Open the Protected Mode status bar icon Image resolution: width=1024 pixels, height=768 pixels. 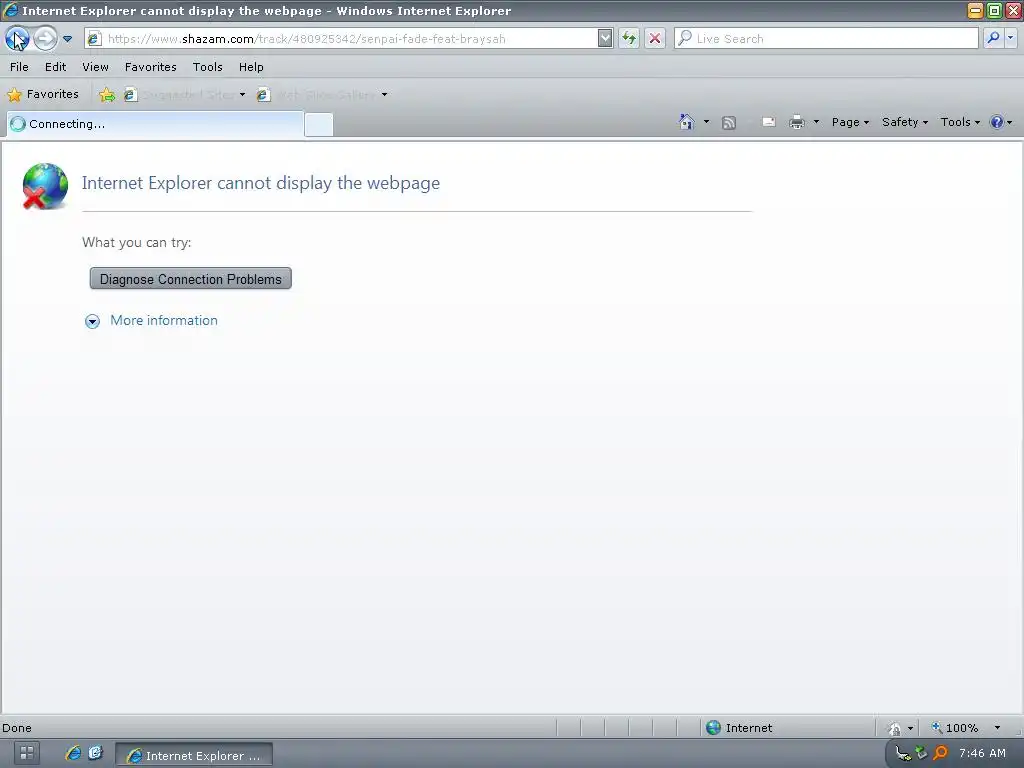pos(895,728)
